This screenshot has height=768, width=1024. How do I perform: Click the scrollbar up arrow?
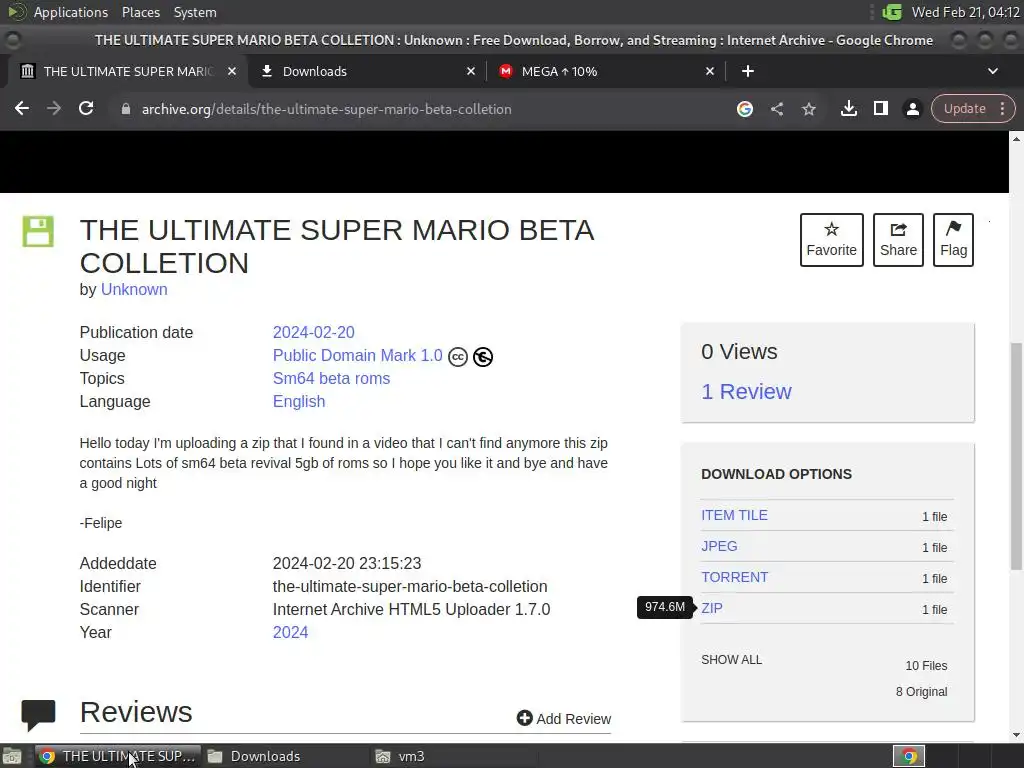[1016, 138]
